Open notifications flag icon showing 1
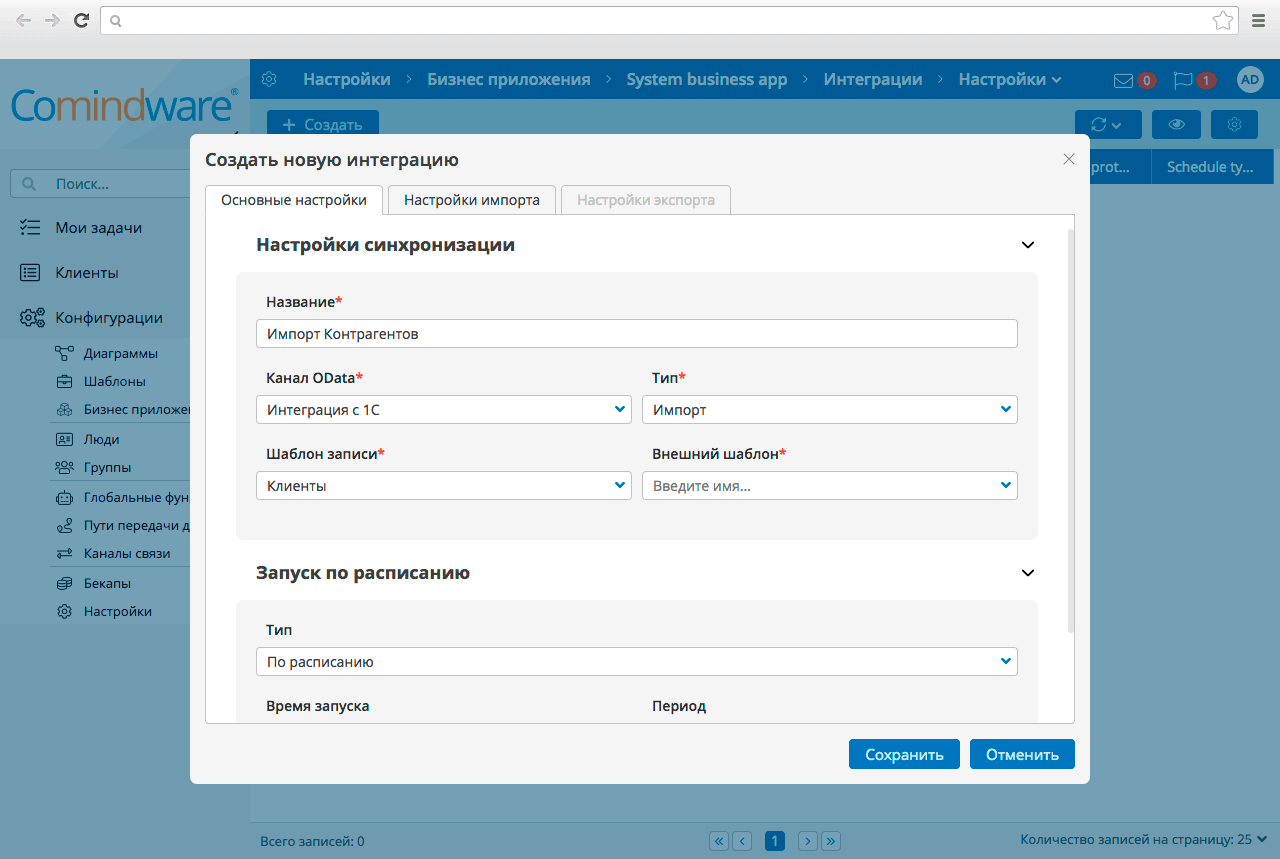Image resolution: width=1280 pixels, height=859 pixels. (x=1184, y=79)
